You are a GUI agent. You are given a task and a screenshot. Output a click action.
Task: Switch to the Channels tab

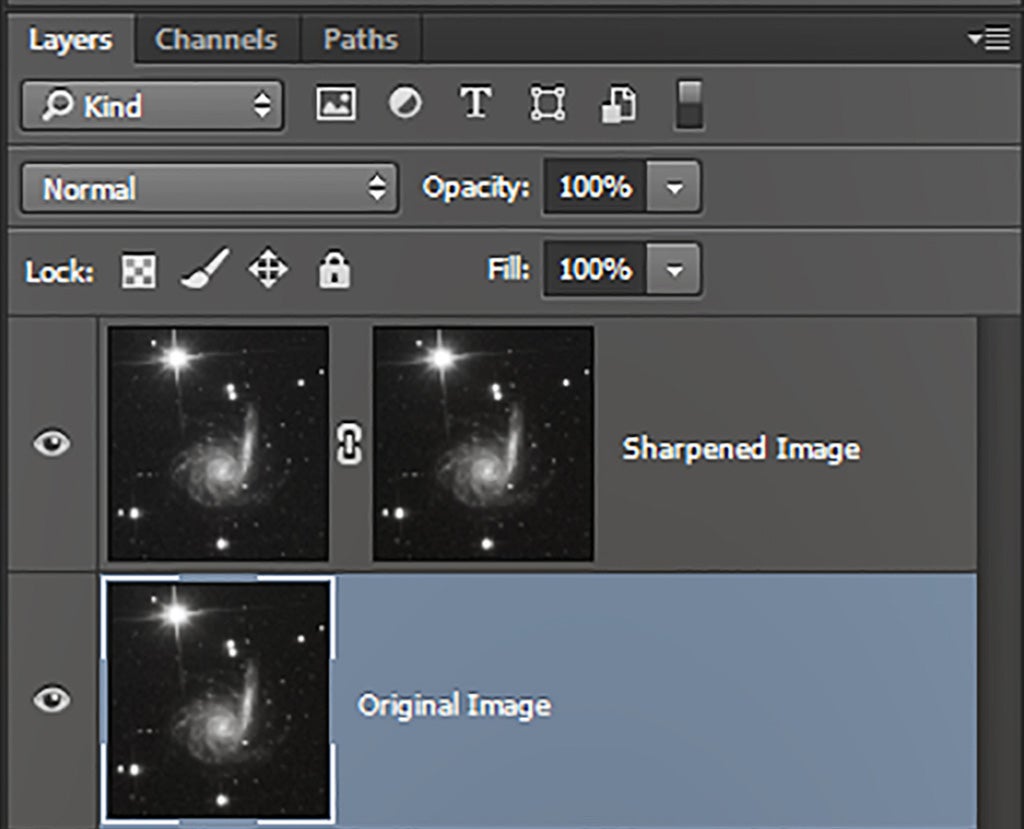click(x=216, y=39)
